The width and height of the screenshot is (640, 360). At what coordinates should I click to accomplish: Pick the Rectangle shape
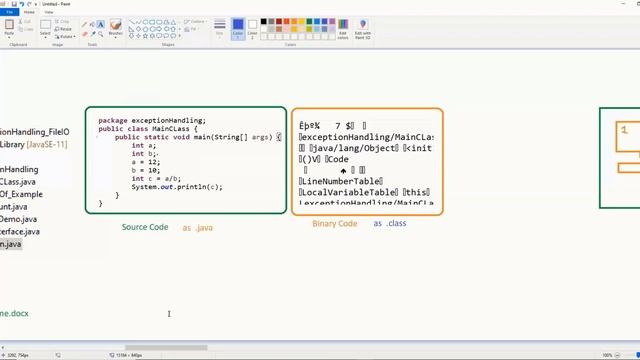[152, 22]
